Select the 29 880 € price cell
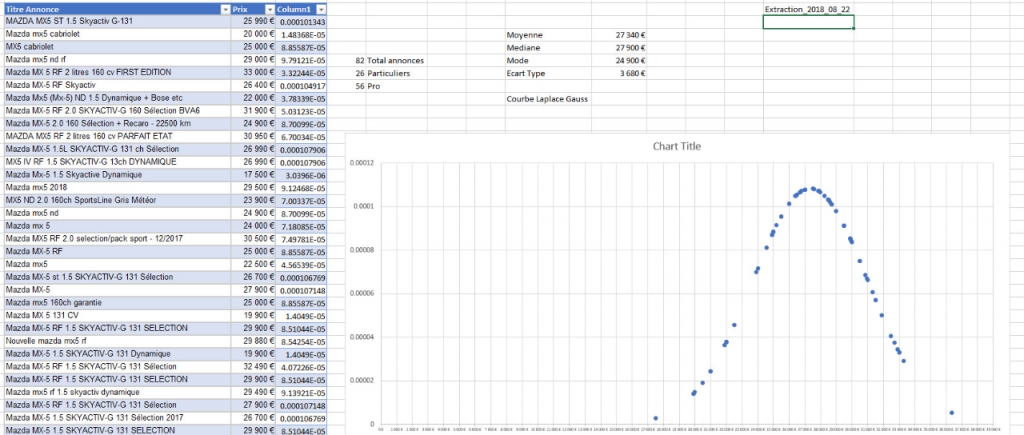This screenshot has width=1024, height=435. (253, 341)
